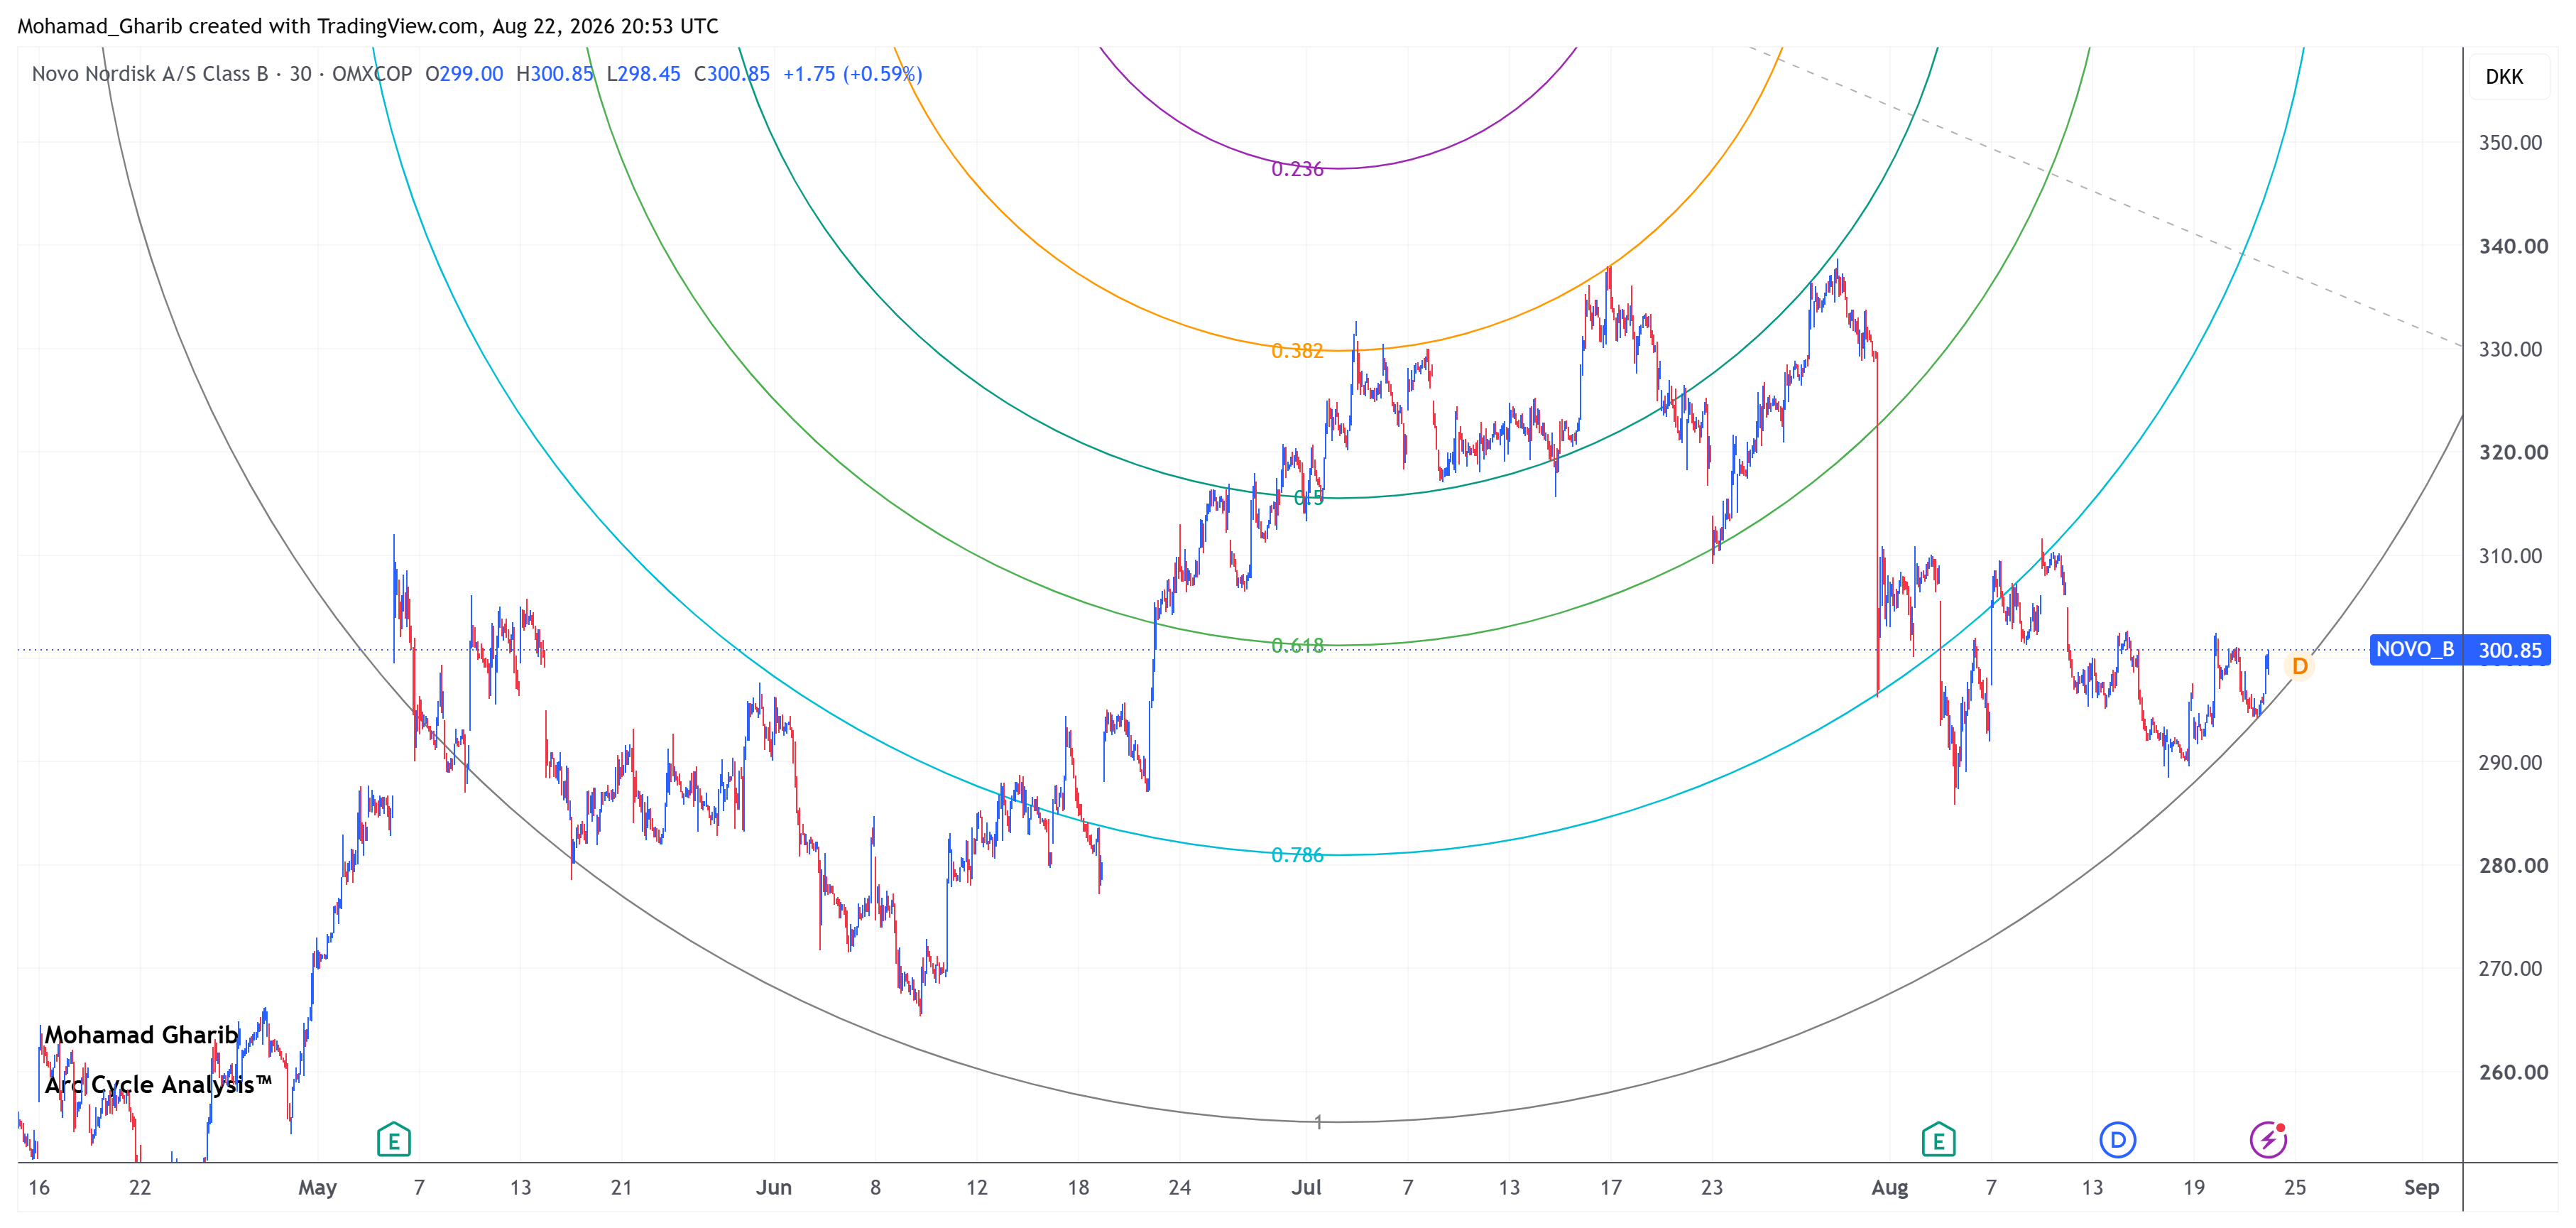Click the Arc Cycle Analysis™ text annotation
2576x1228 pixels.
pos(158,1085)
